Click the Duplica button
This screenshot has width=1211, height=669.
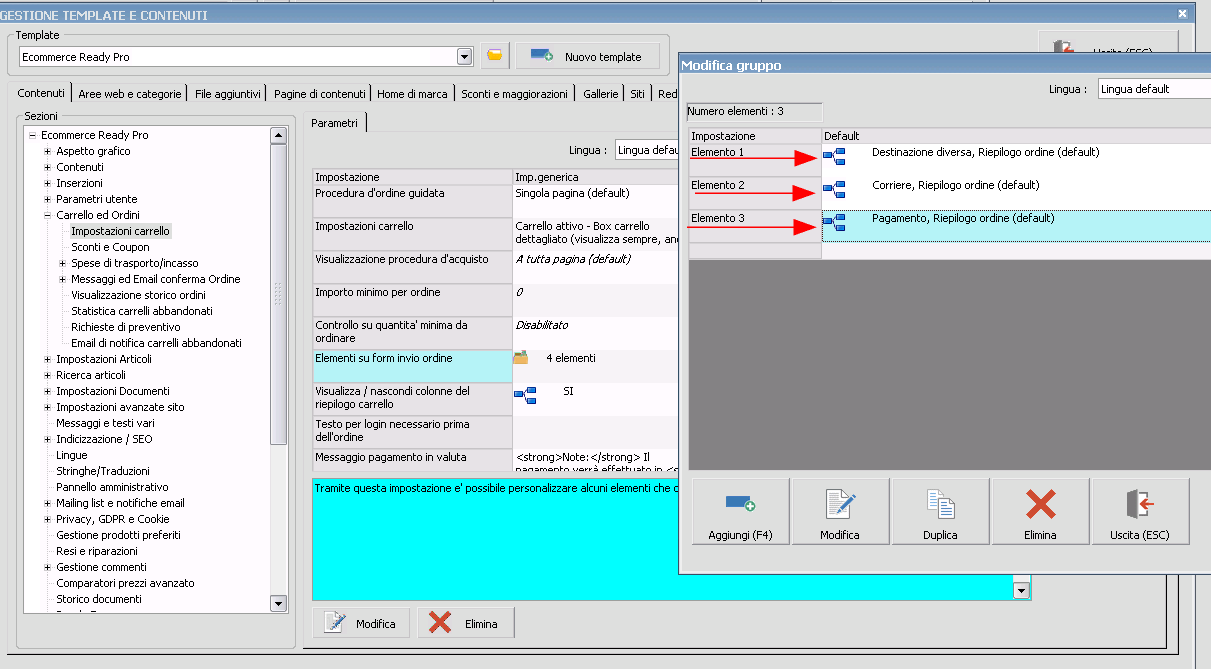(x=940, y=511)
